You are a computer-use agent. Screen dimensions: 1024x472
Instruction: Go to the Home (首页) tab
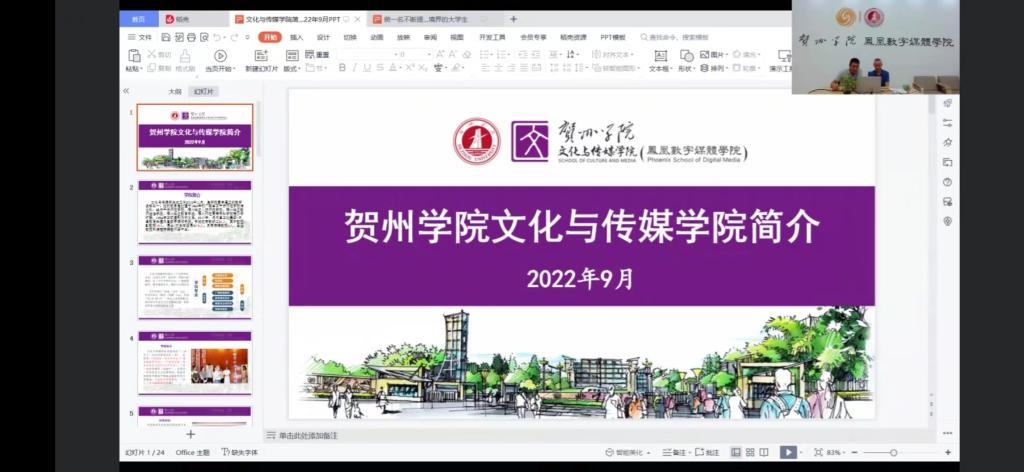(x=139, y=19)
